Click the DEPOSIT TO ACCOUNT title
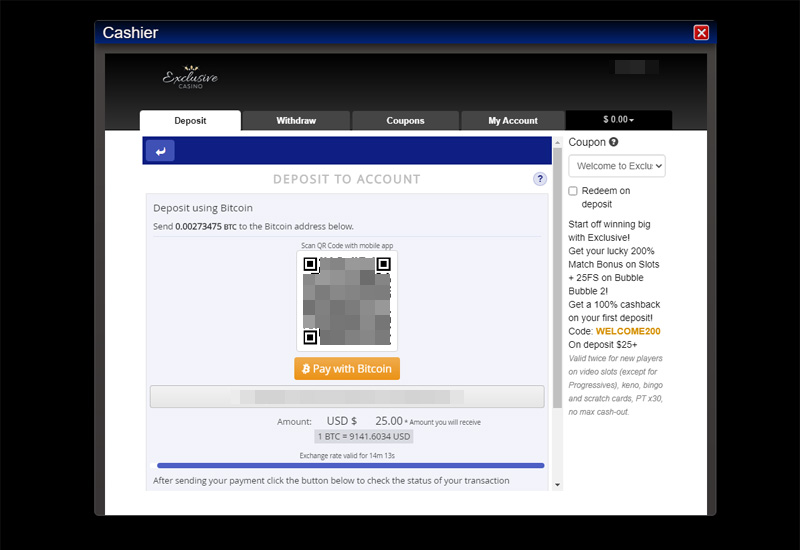This screenshot has height=550, width=800. 347,179
